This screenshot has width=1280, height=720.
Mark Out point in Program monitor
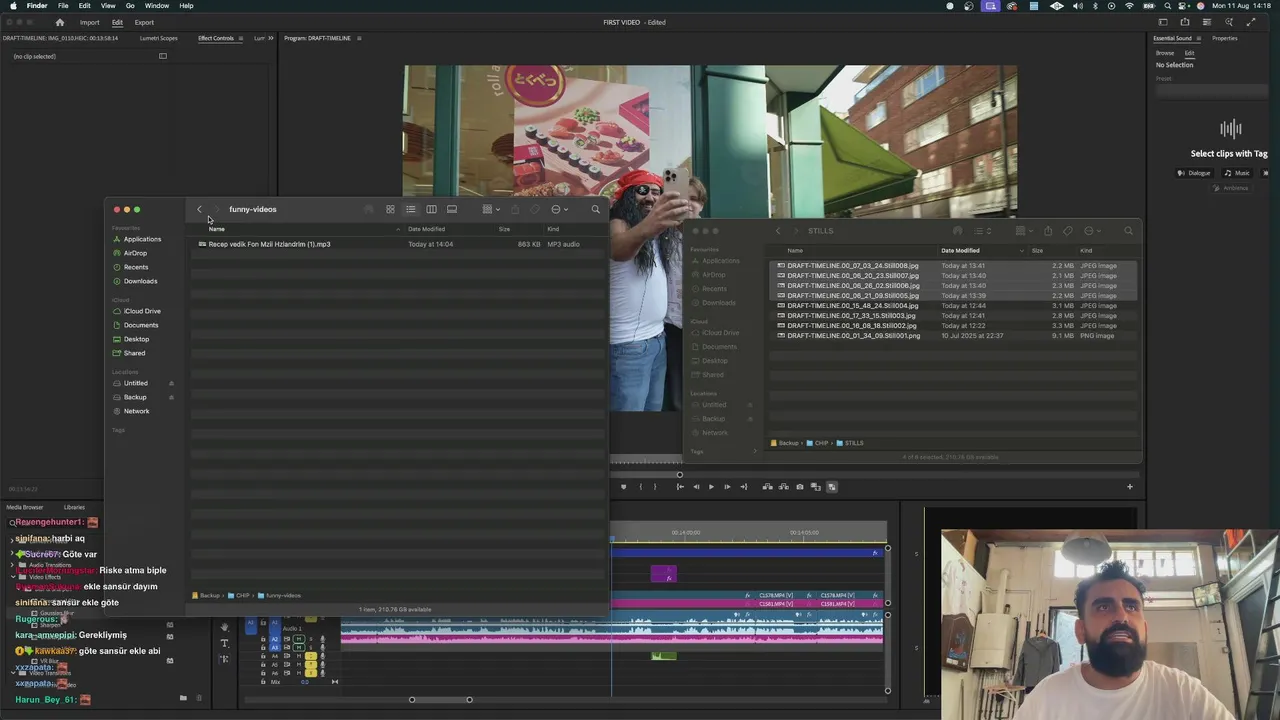coord(655,487)
